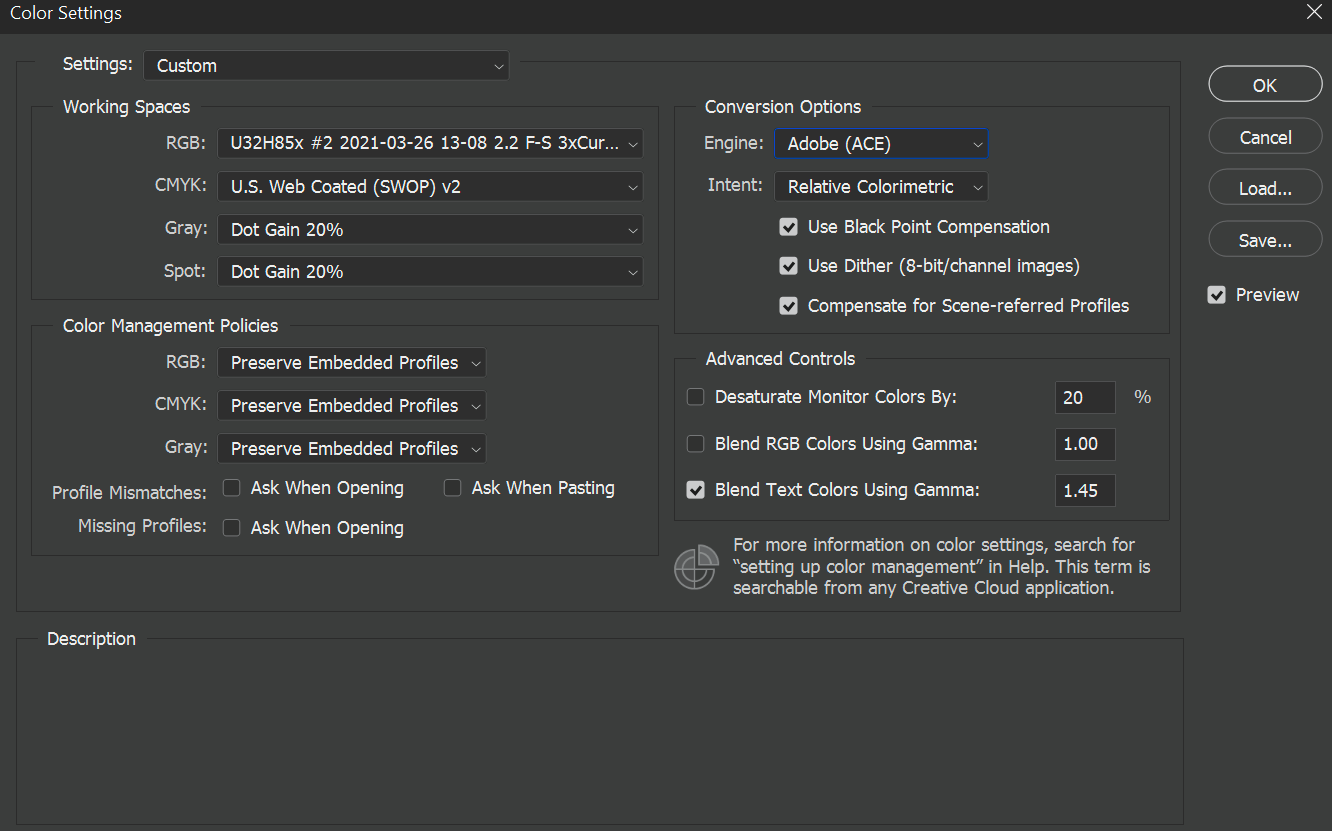Disable Compensate for Scene-referred Profiles

click(x=788, y=306)
